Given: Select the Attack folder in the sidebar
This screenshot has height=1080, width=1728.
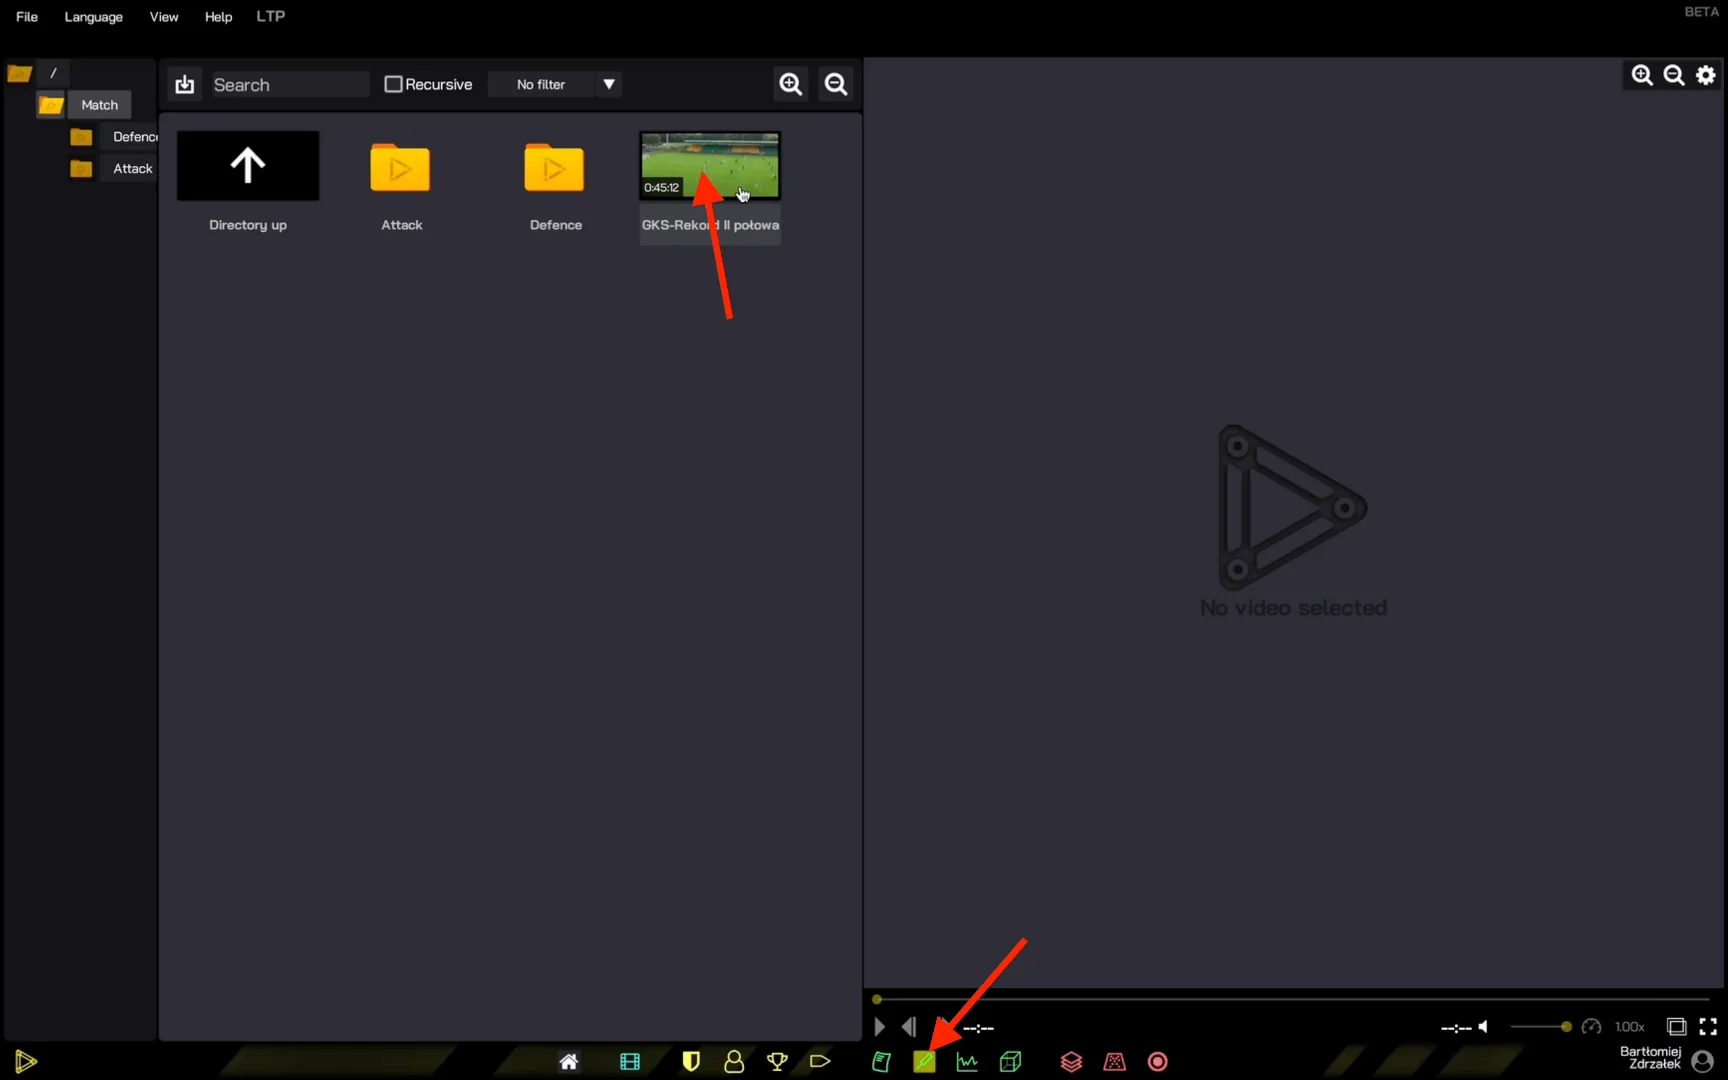Looking at the screenshot, I should (x=131, y=168).
